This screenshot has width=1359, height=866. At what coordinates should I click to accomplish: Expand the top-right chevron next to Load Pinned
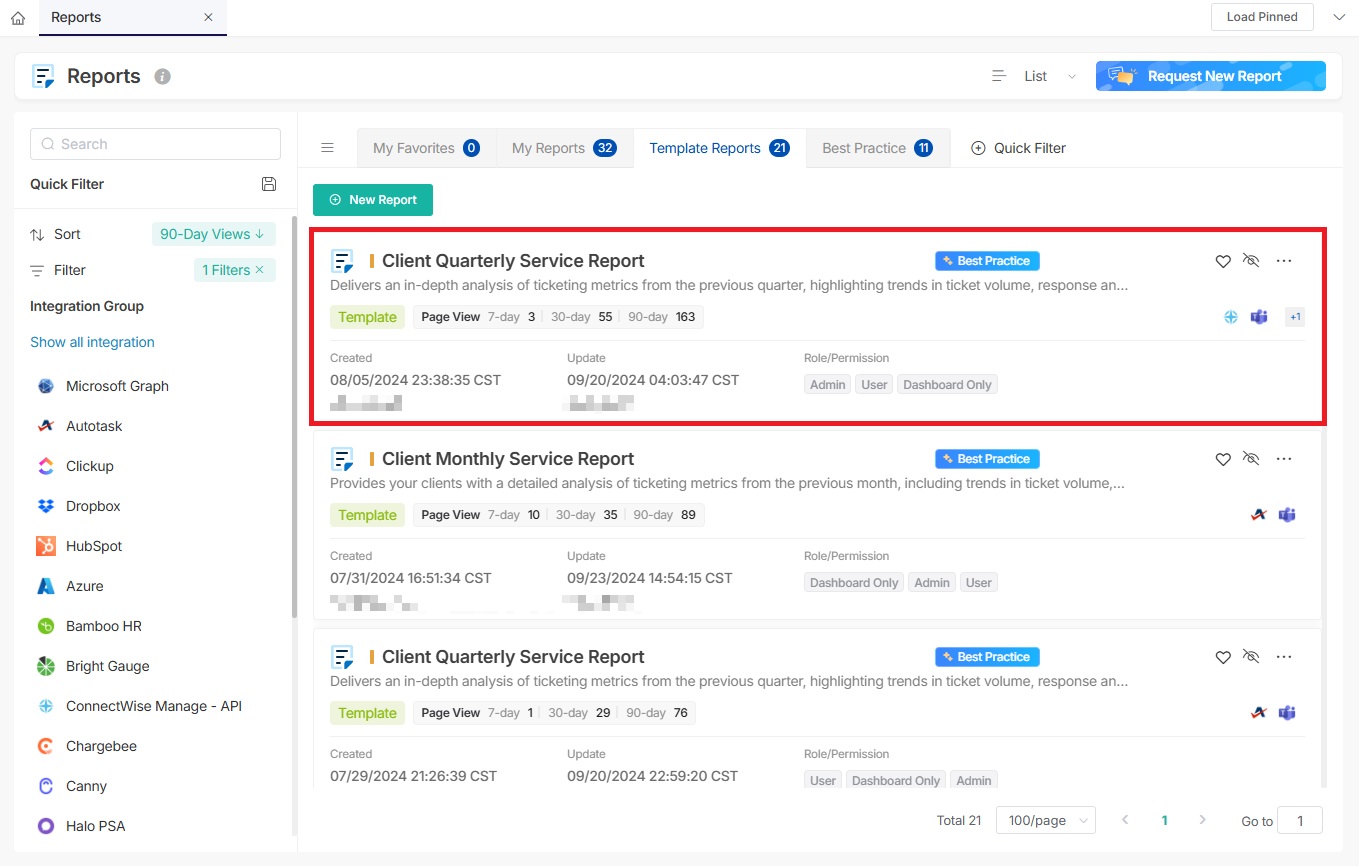1339,17
